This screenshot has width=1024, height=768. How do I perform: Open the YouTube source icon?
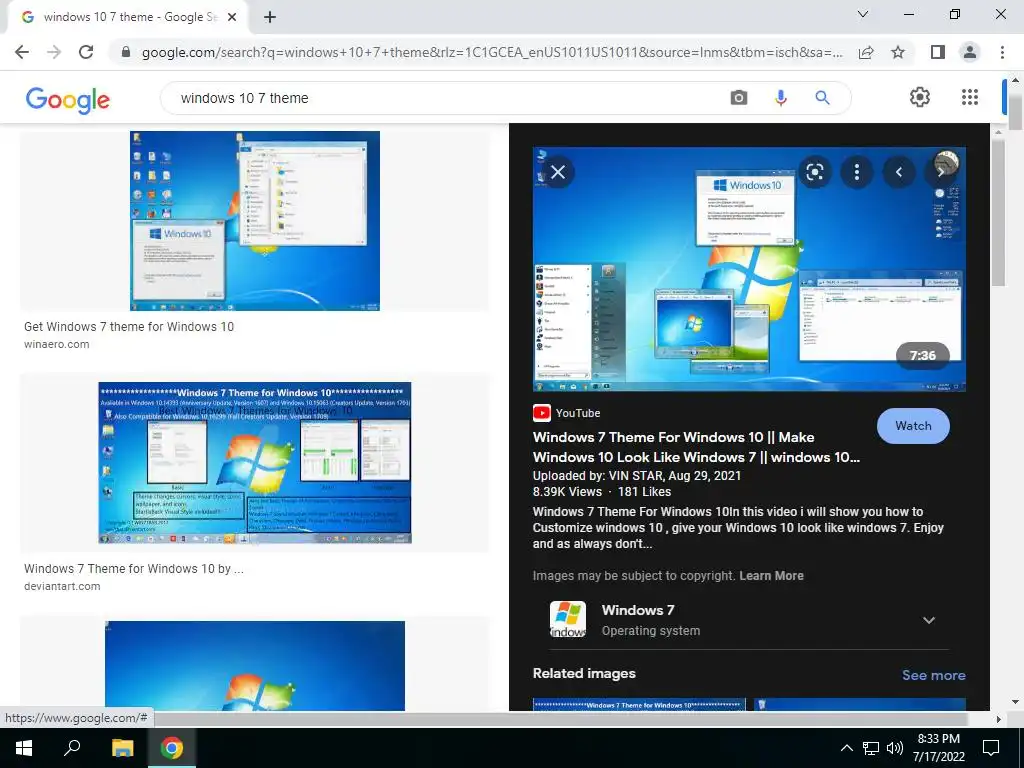coord(541,413)
